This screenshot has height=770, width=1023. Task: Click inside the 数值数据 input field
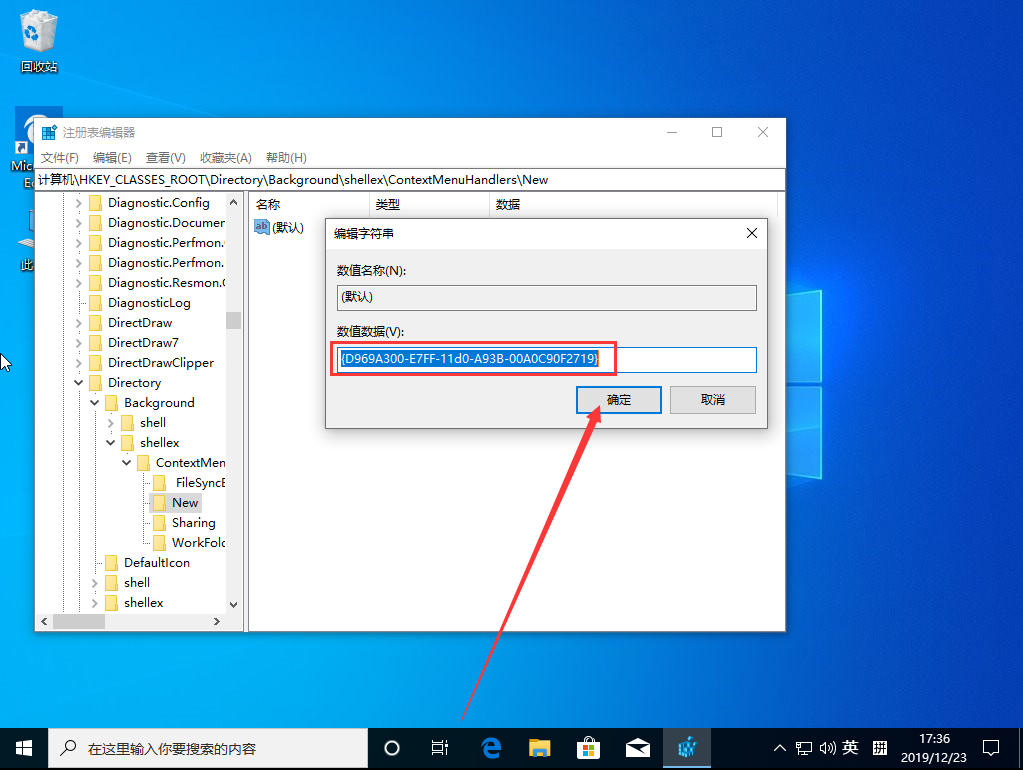click(x=543, y=359)
